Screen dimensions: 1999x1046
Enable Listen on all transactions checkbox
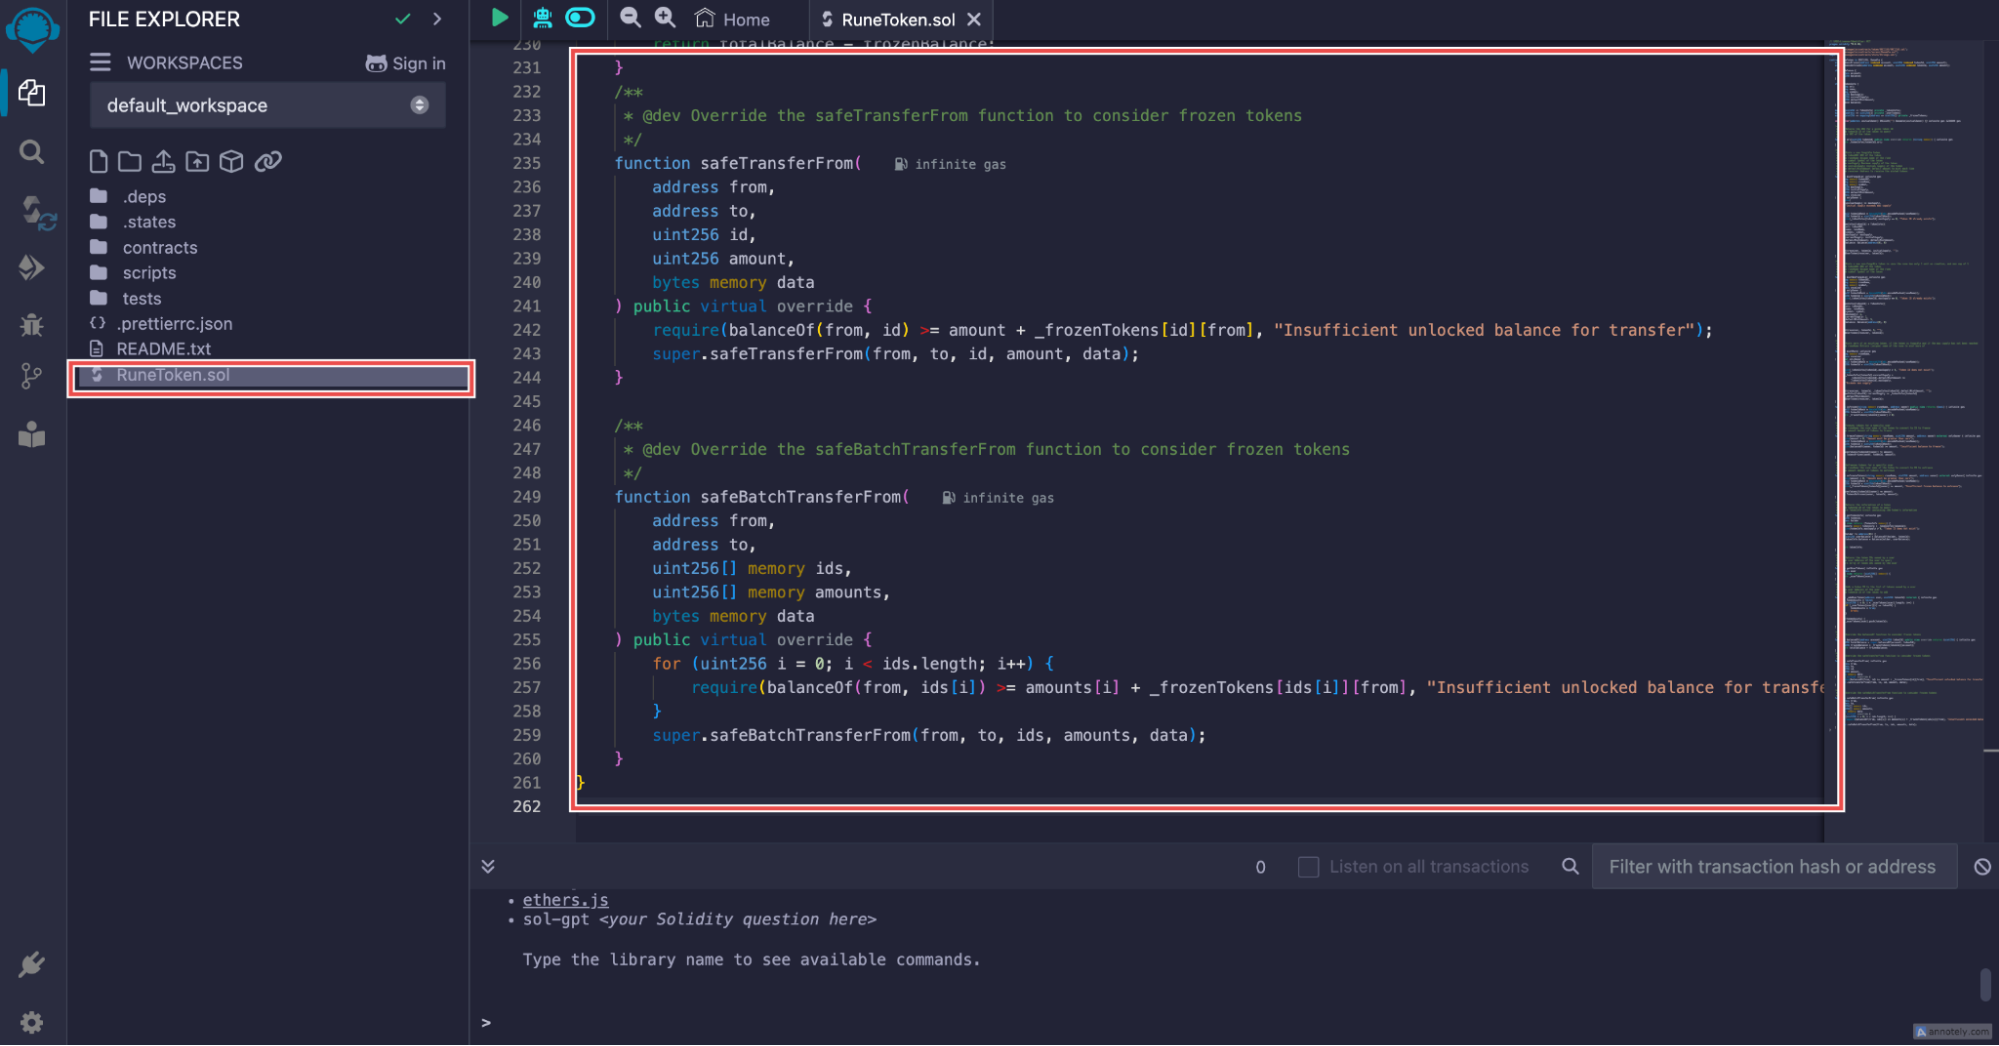click(1308, 867)
